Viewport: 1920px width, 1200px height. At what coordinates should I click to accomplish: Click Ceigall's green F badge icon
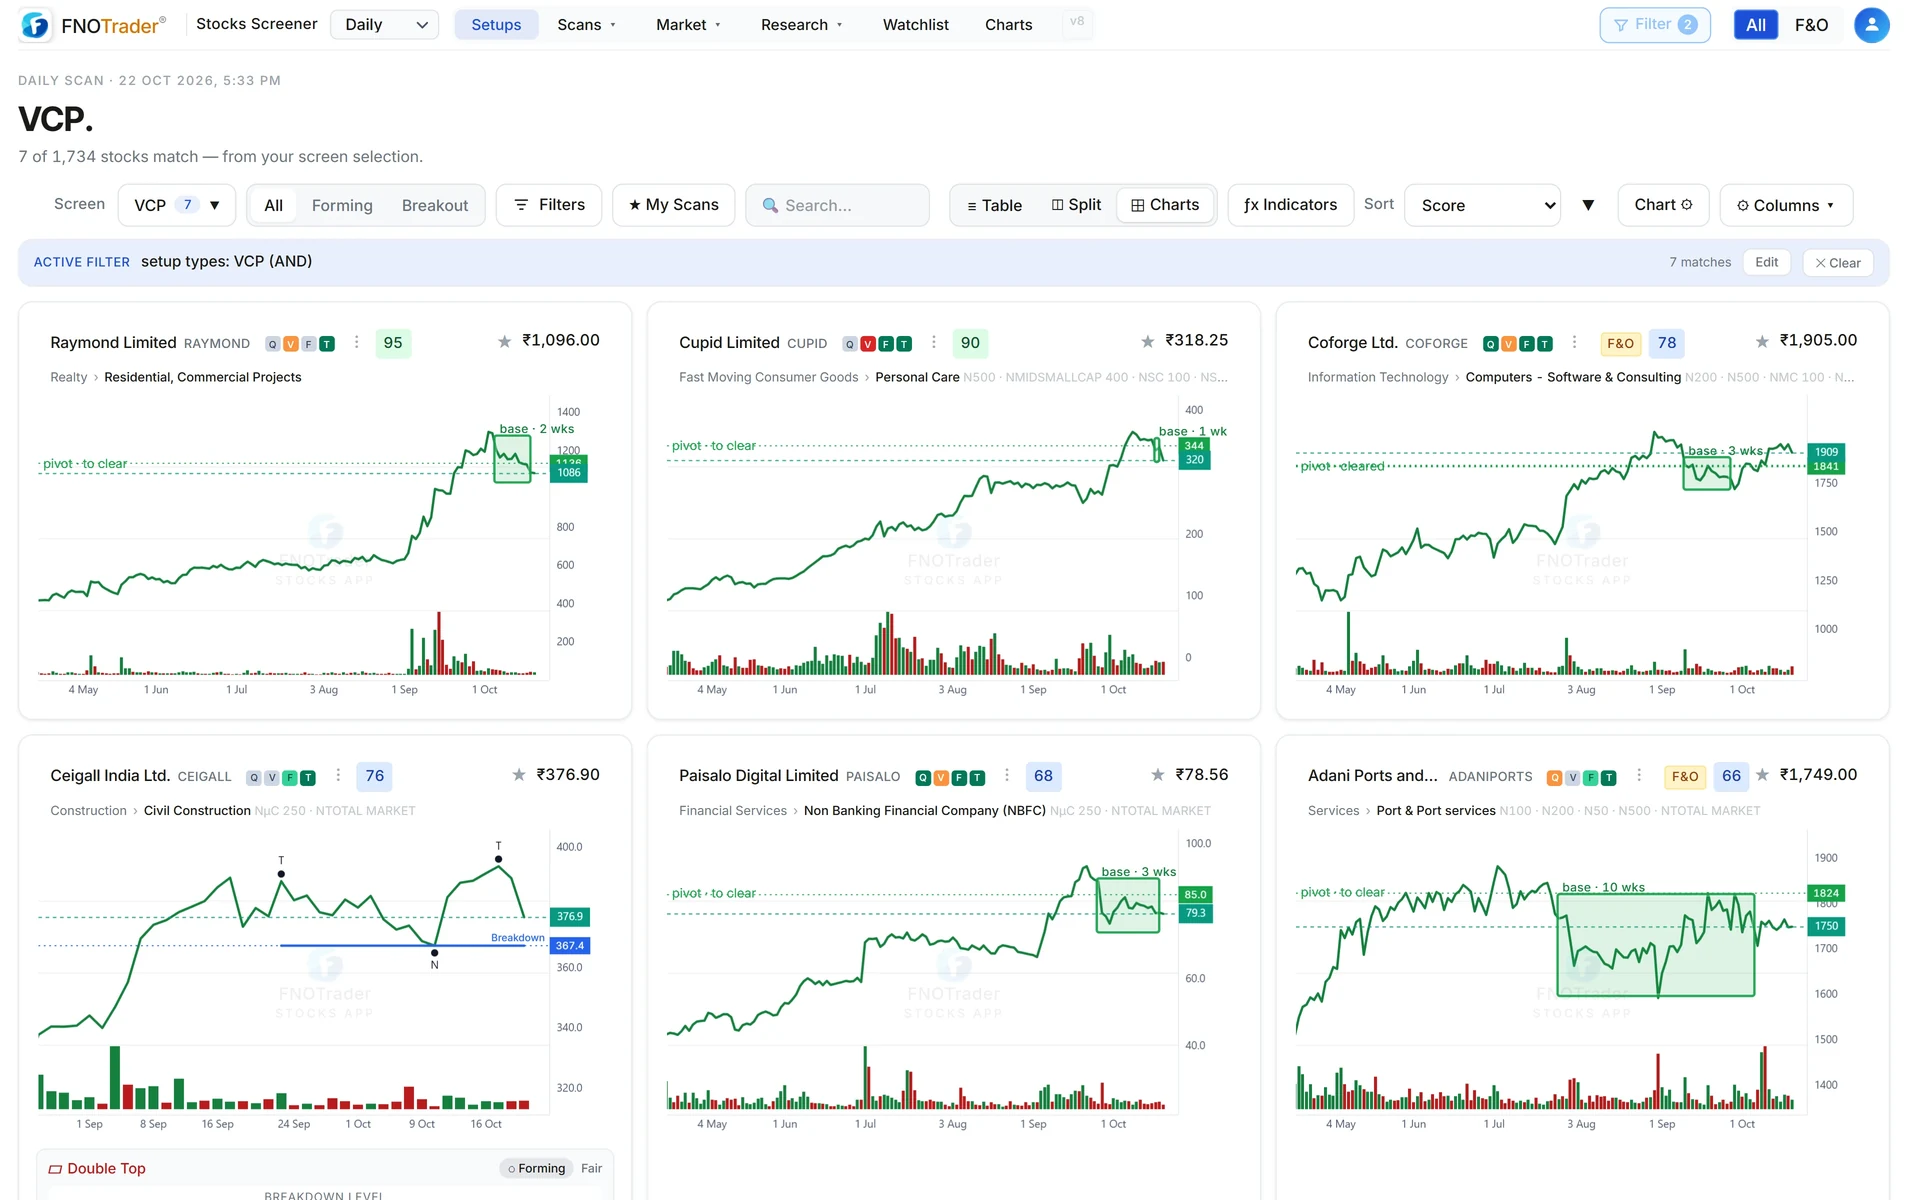290,778
